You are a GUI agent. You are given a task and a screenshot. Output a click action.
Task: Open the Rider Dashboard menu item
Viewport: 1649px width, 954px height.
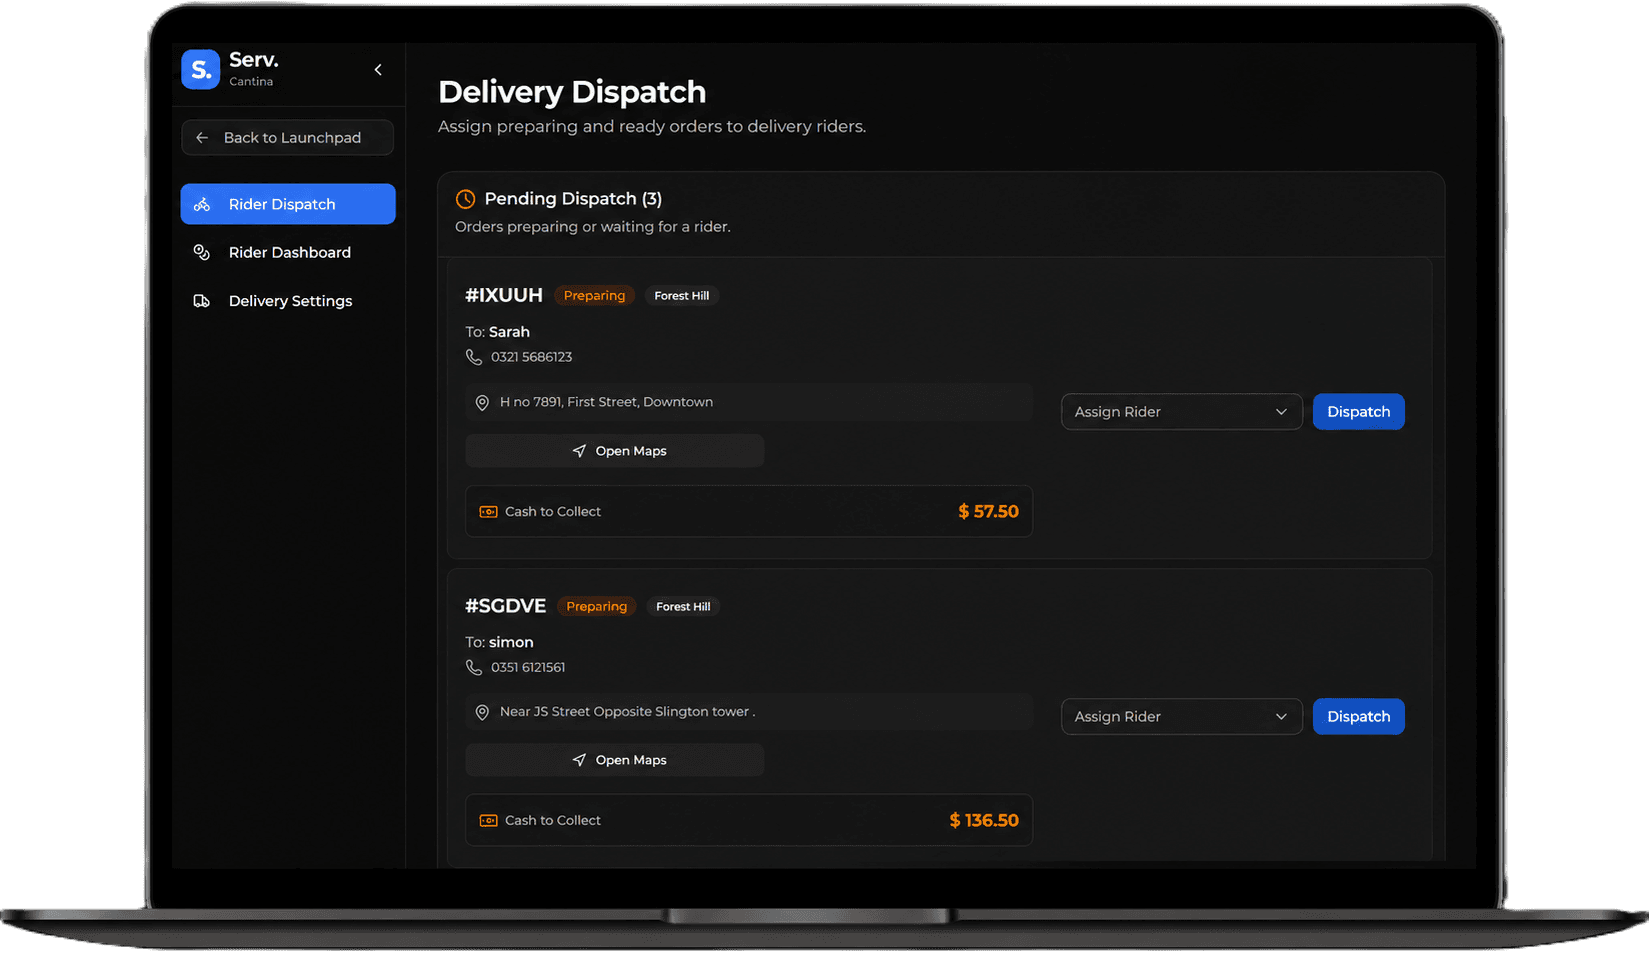pos(288,252)
